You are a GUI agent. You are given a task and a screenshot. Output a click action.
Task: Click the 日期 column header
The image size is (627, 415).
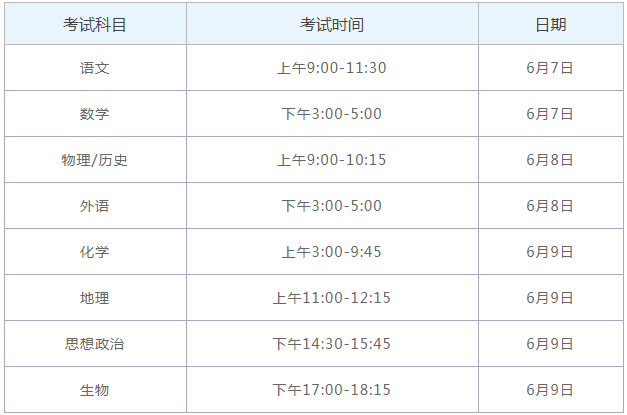(x=550, y=23)
